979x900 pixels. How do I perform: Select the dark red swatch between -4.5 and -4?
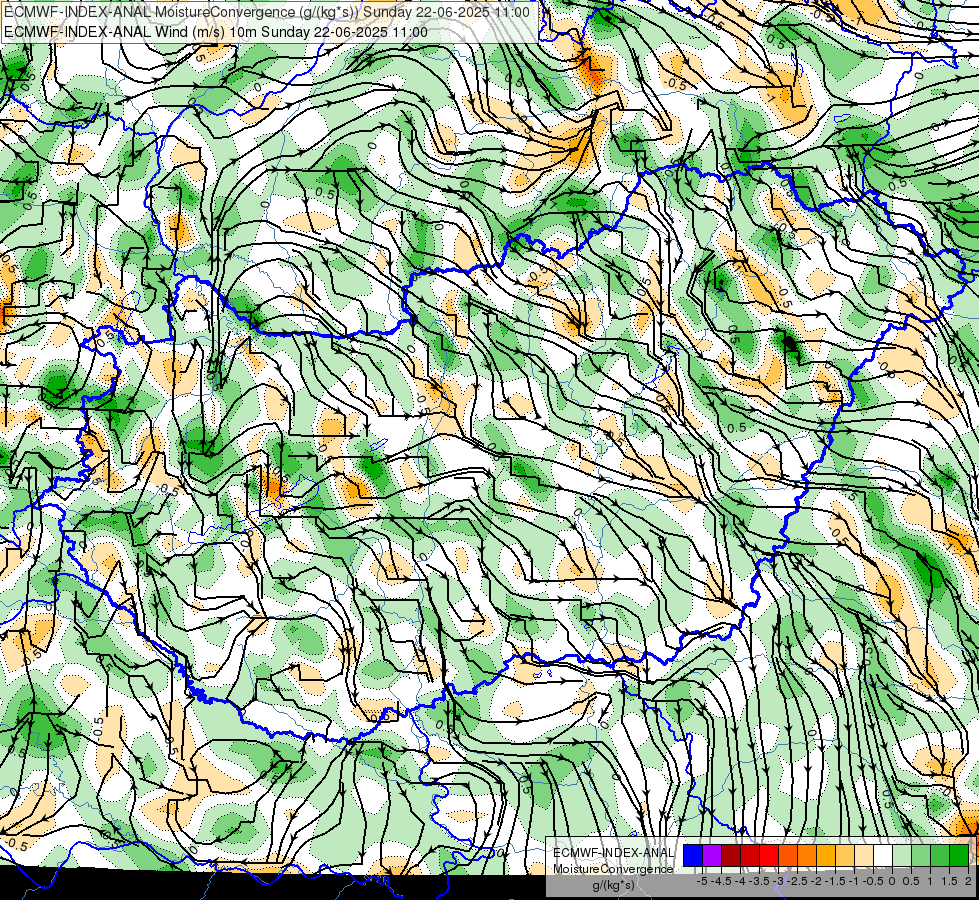(731, 856)
